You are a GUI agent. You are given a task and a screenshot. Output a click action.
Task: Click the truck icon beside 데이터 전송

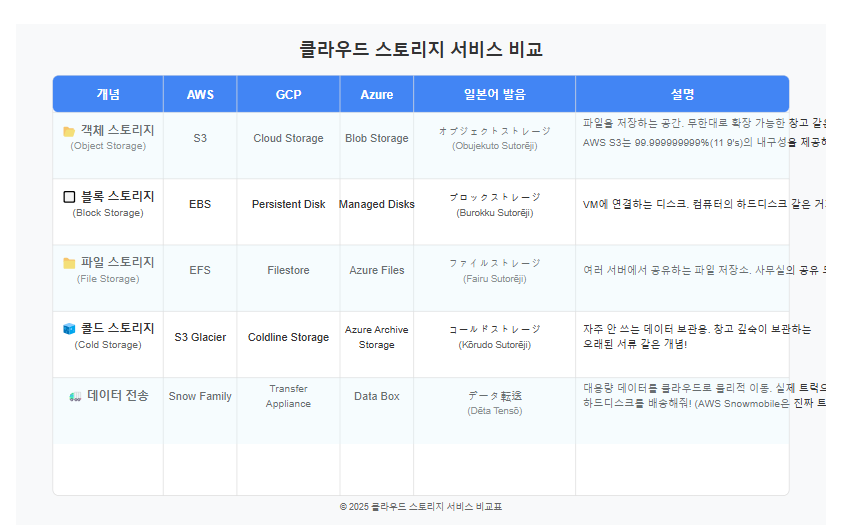coord(75,396)
